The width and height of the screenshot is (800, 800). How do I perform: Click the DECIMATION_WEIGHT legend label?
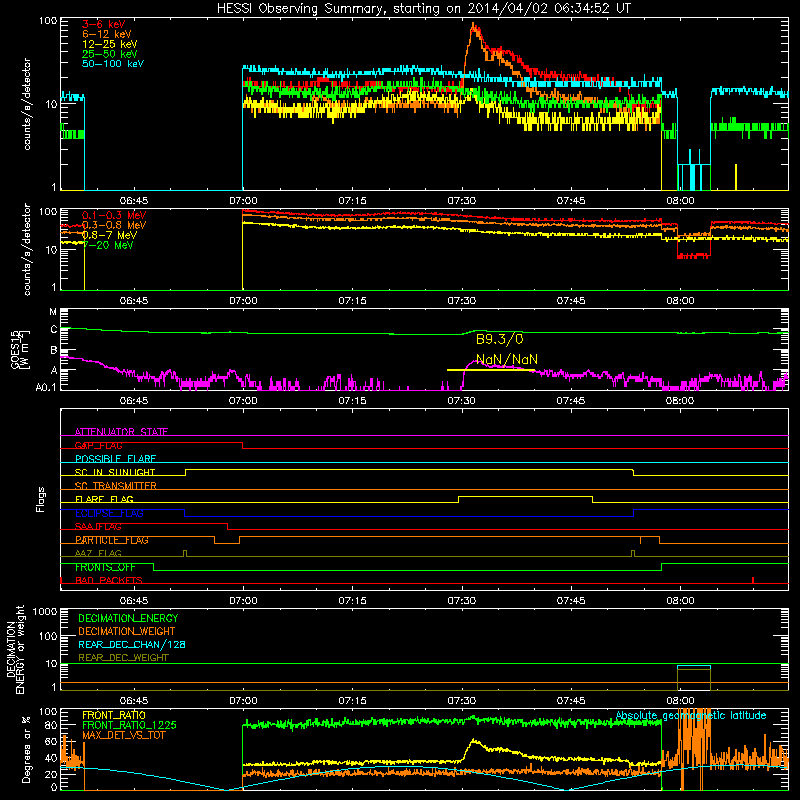(127, 632)
